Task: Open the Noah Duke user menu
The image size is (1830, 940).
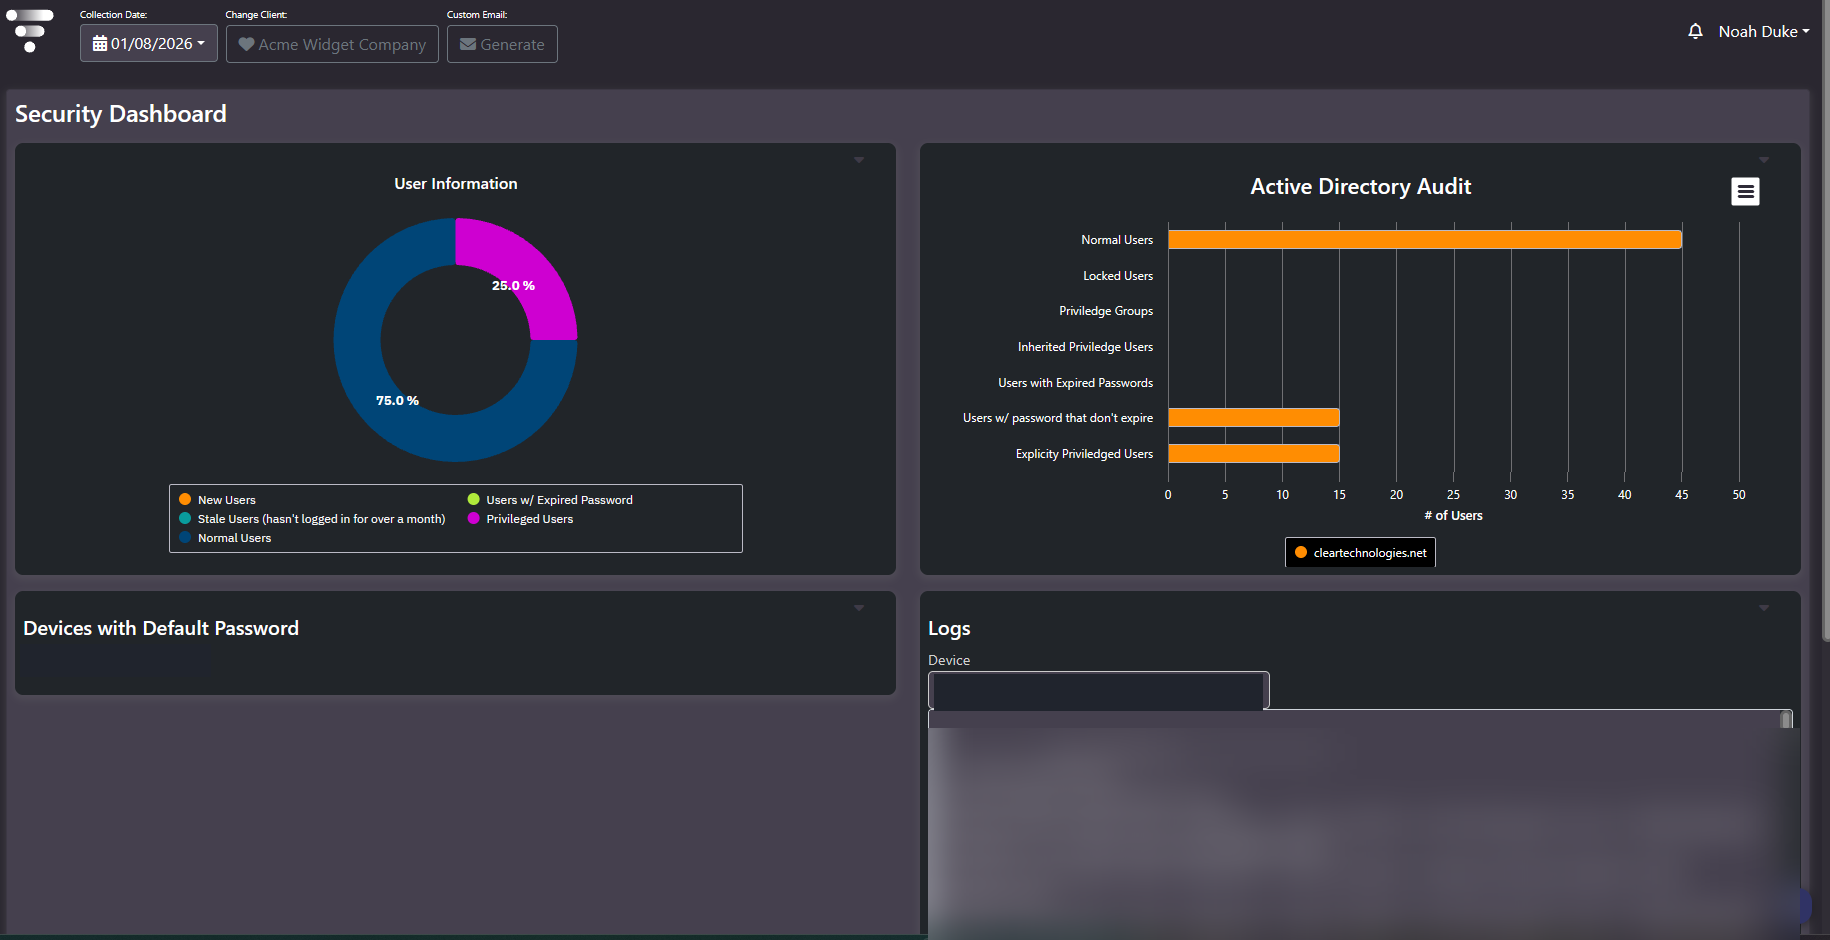Action: click(1764, 32)
